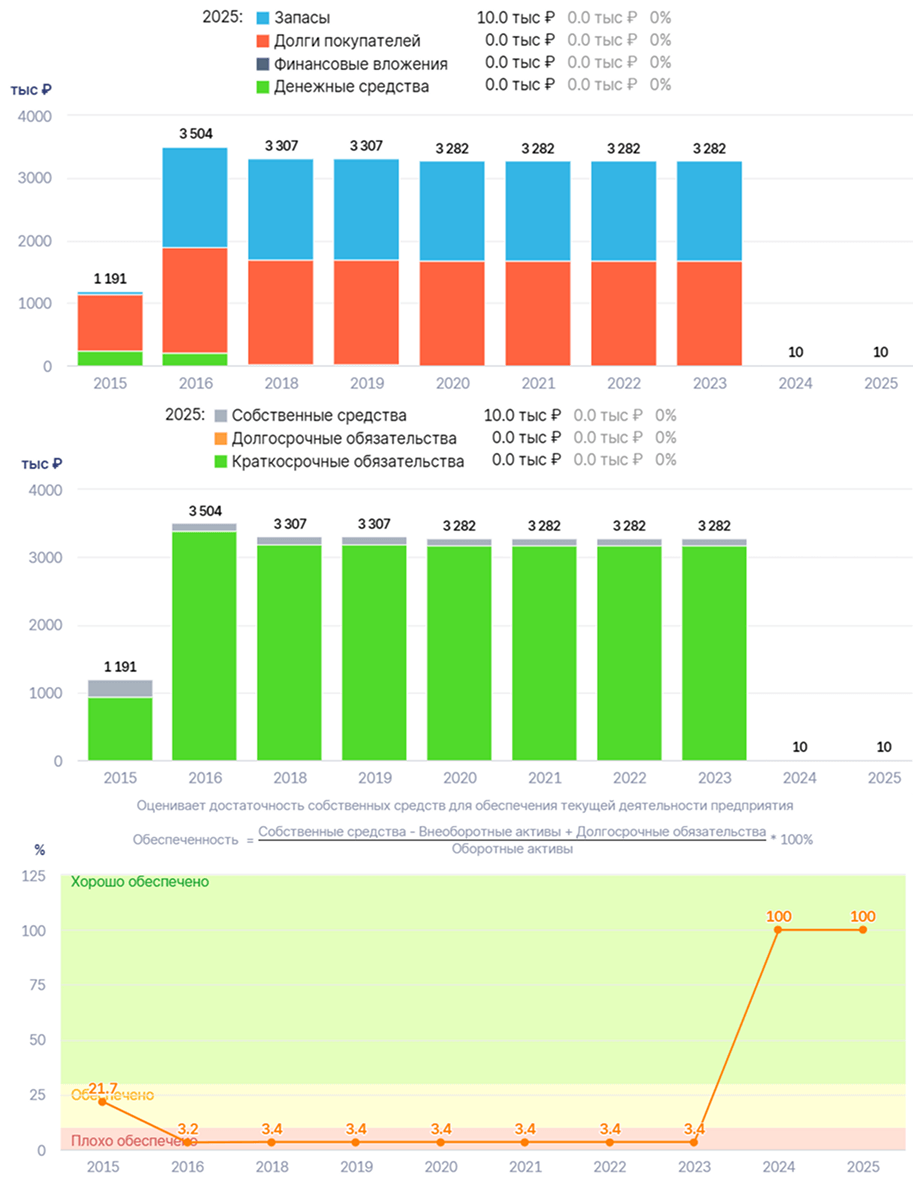
Task: Click the 100 data point for 2025
Action: pyautogui.click(x=862, y=930)
